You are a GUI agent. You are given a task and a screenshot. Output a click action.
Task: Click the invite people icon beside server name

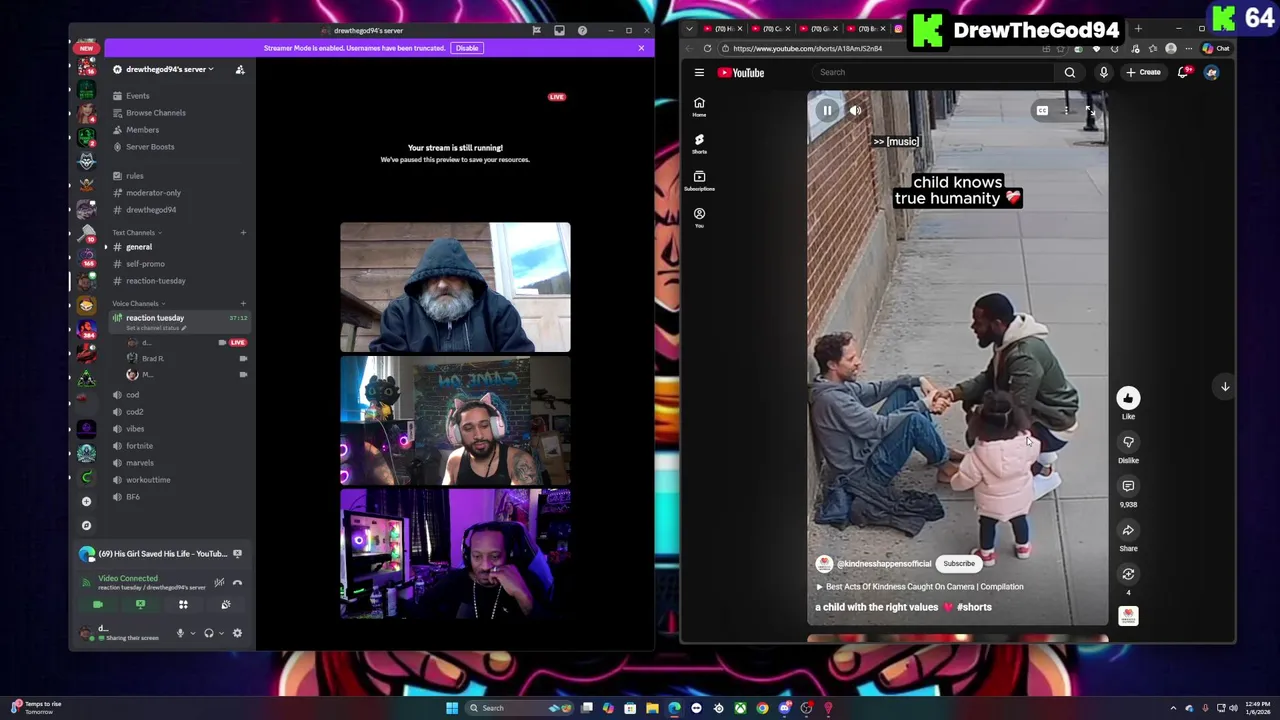[x=240, y=69]
